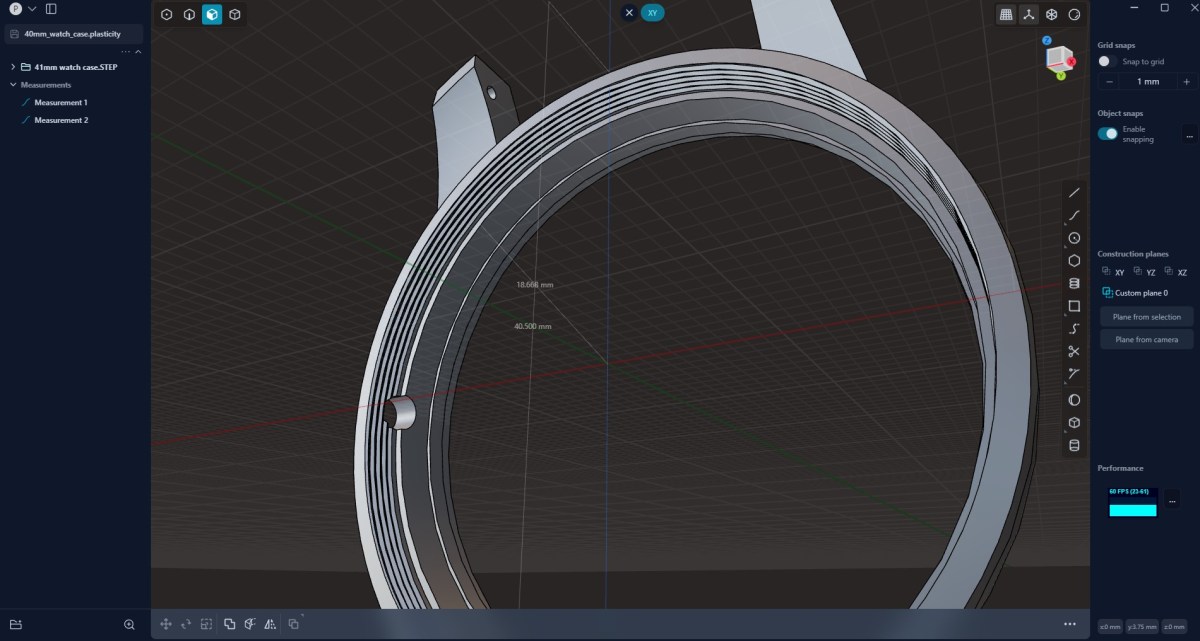1200x641 pixels.
Task: Click the red X axis on the orientation cube
Action: pyautogui.click(x=1071, y=62)
